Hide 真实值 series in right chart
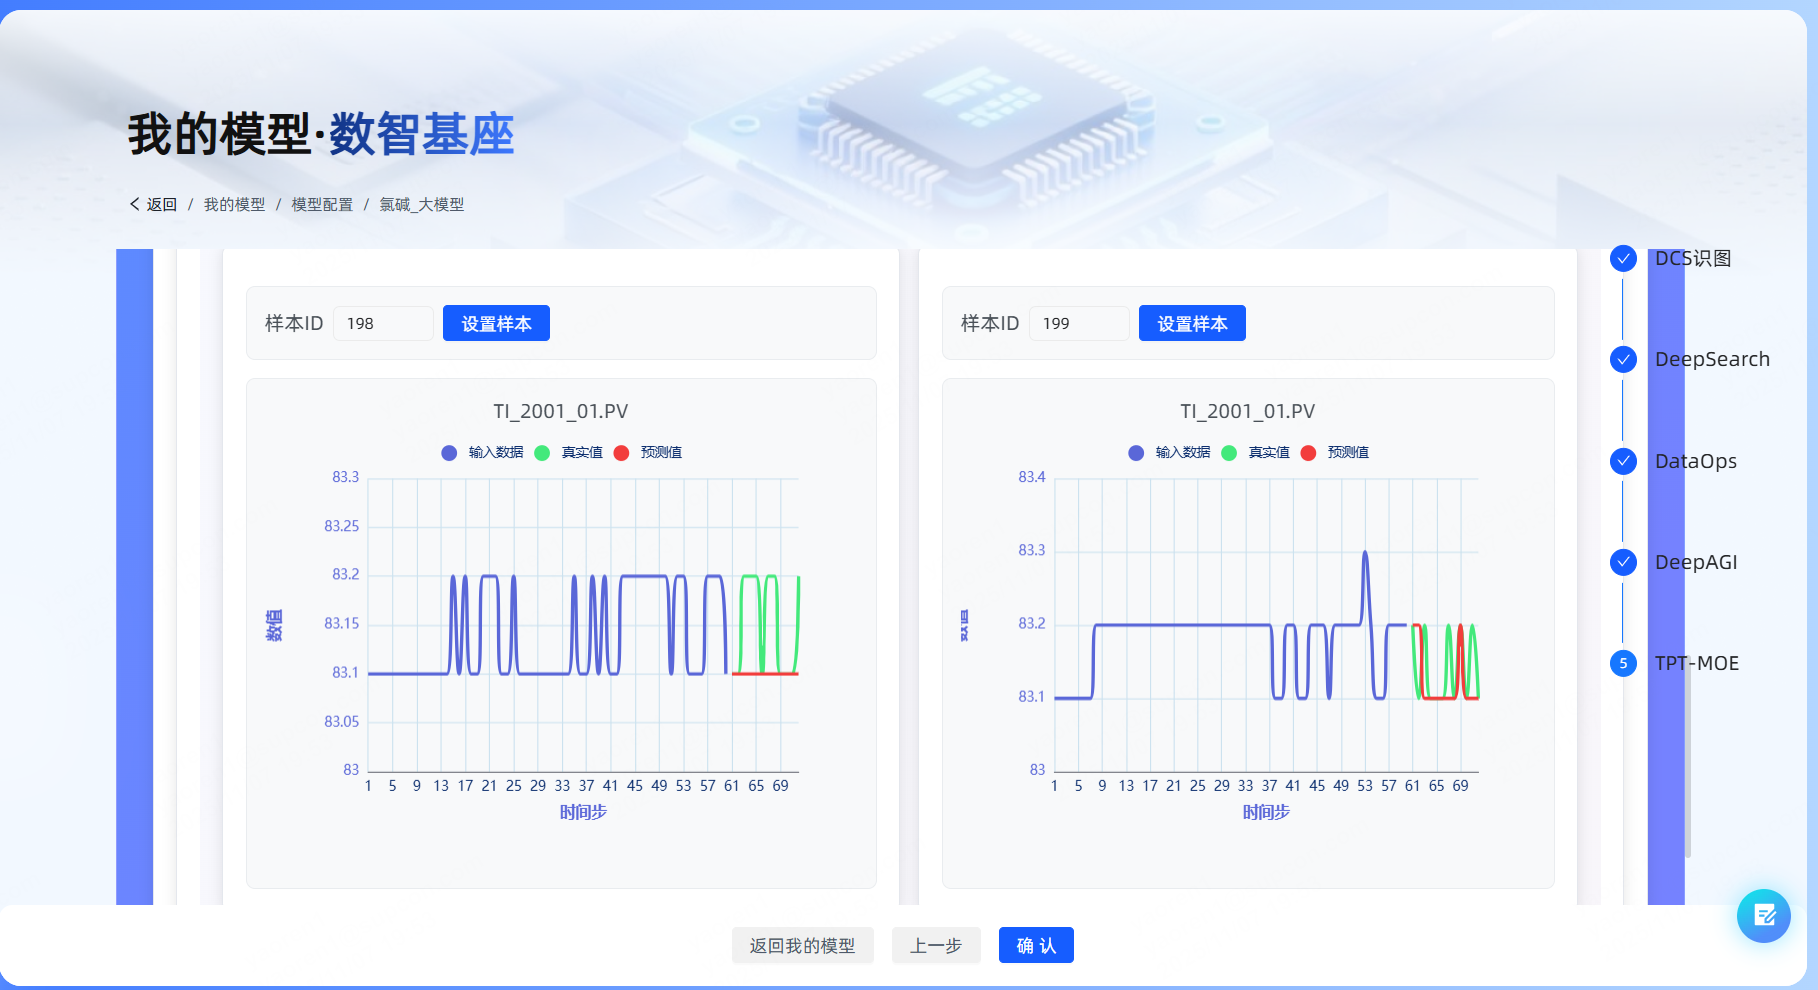 [1257, 453]
